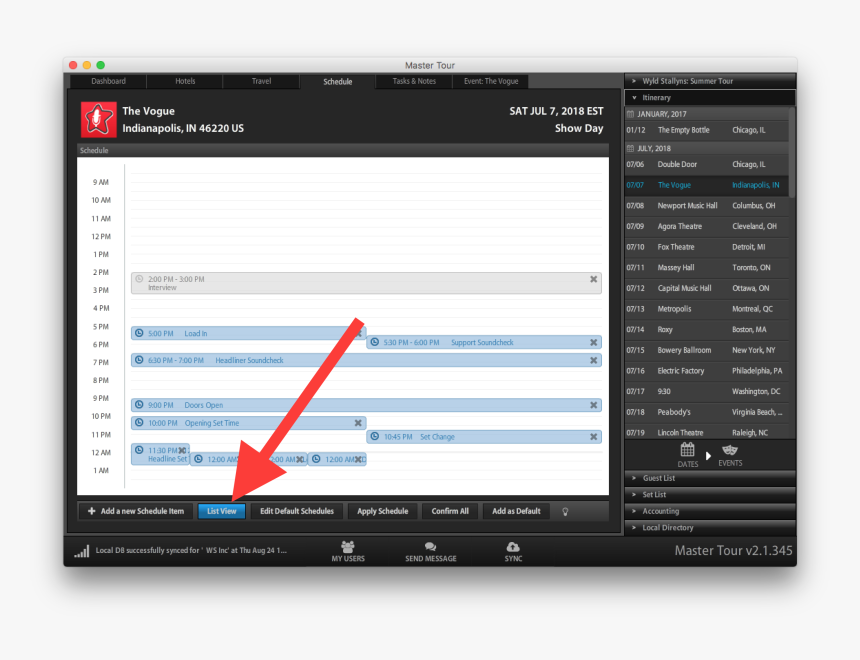The width and height of the screenshot is (860, 660).
Task: Click Confirm All
Action: [450, 511]
